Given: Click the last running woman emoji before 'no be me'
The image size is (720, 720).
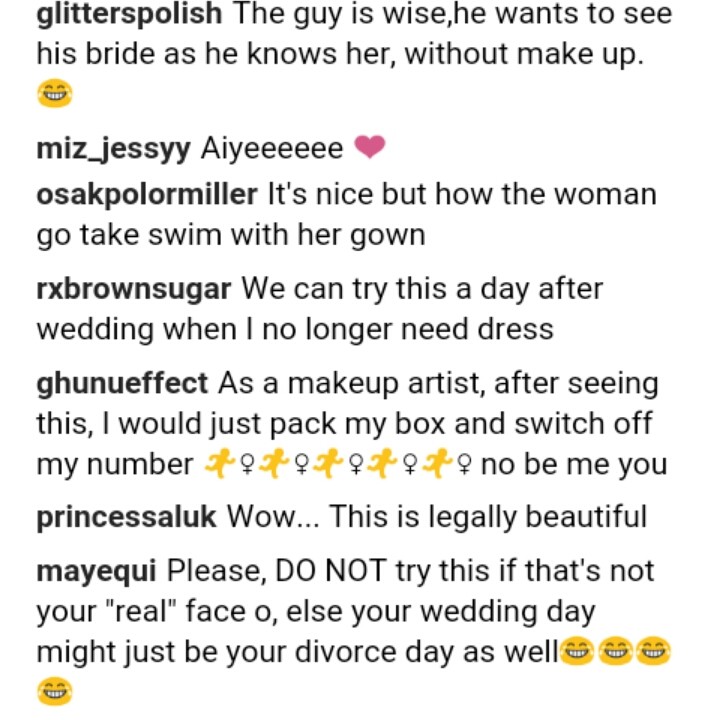Looking at the screenshot, I should point(441,464).
